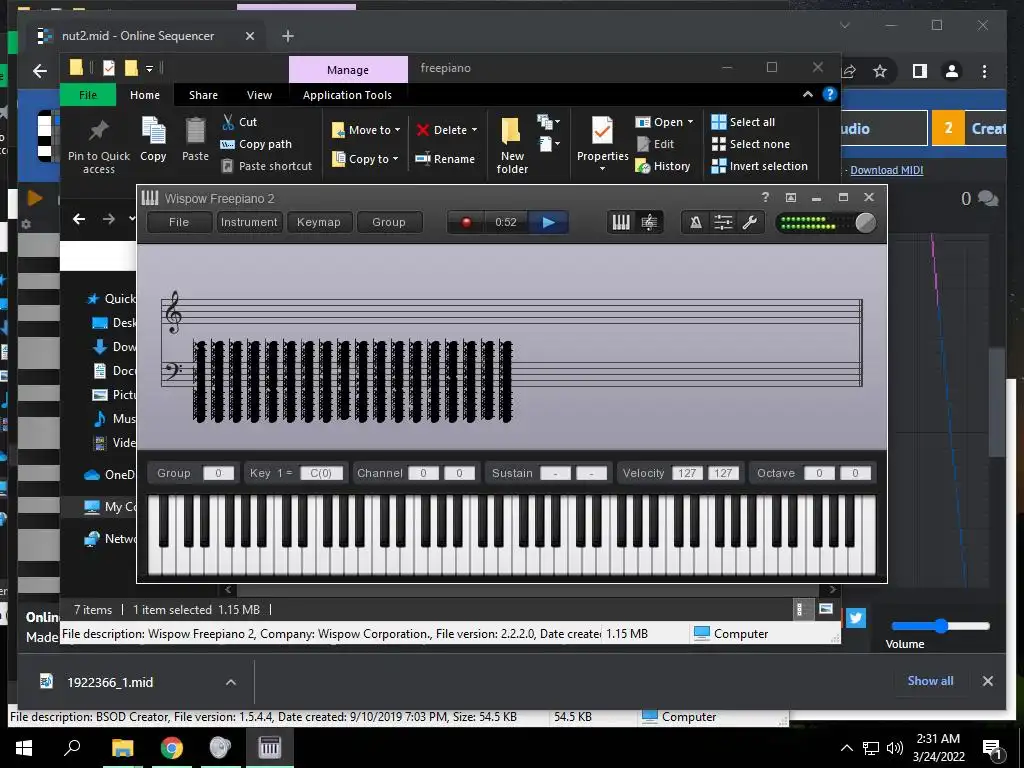Click Pin to Quick access
This screenshot has width=1024, height=768.
(x=99, y=146)
